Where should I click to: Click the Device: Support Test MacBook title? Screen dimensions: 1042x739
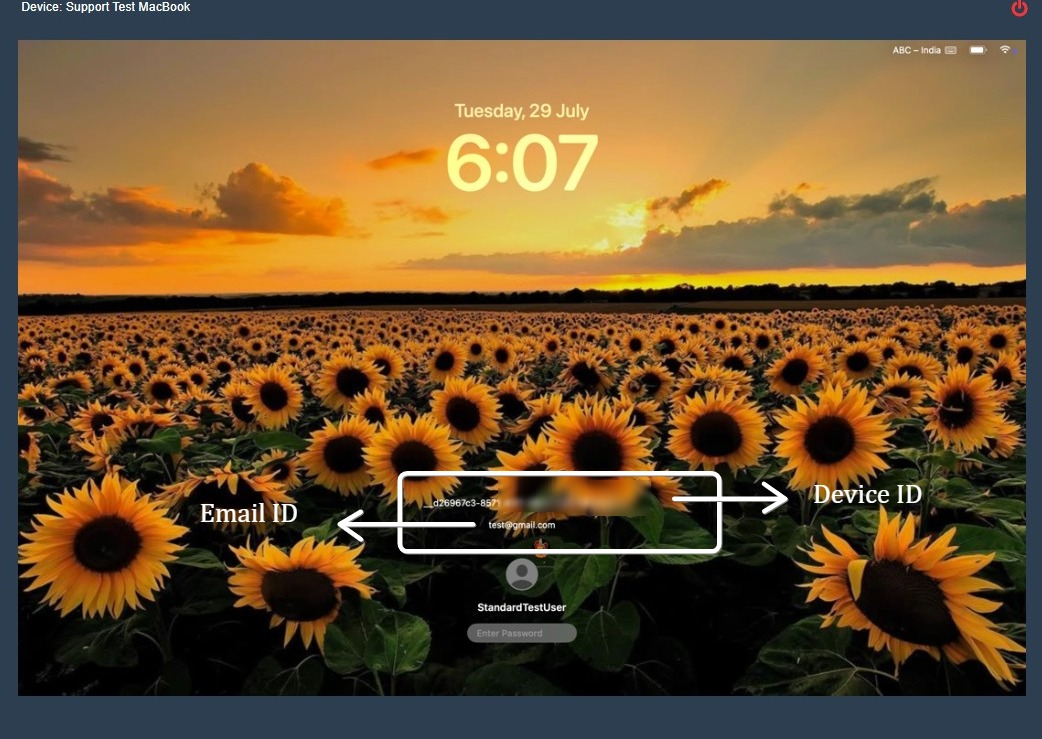[105, 7]
